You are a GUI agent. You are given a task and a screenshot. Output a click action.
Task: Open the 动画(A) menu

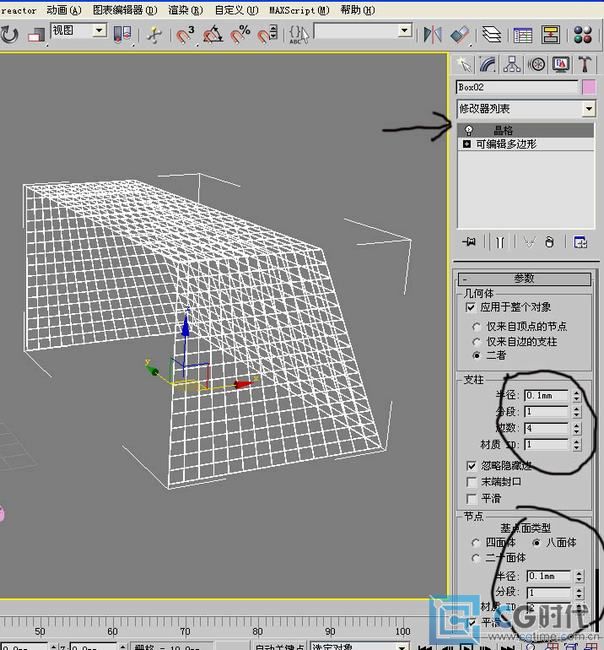pos(64,10)
